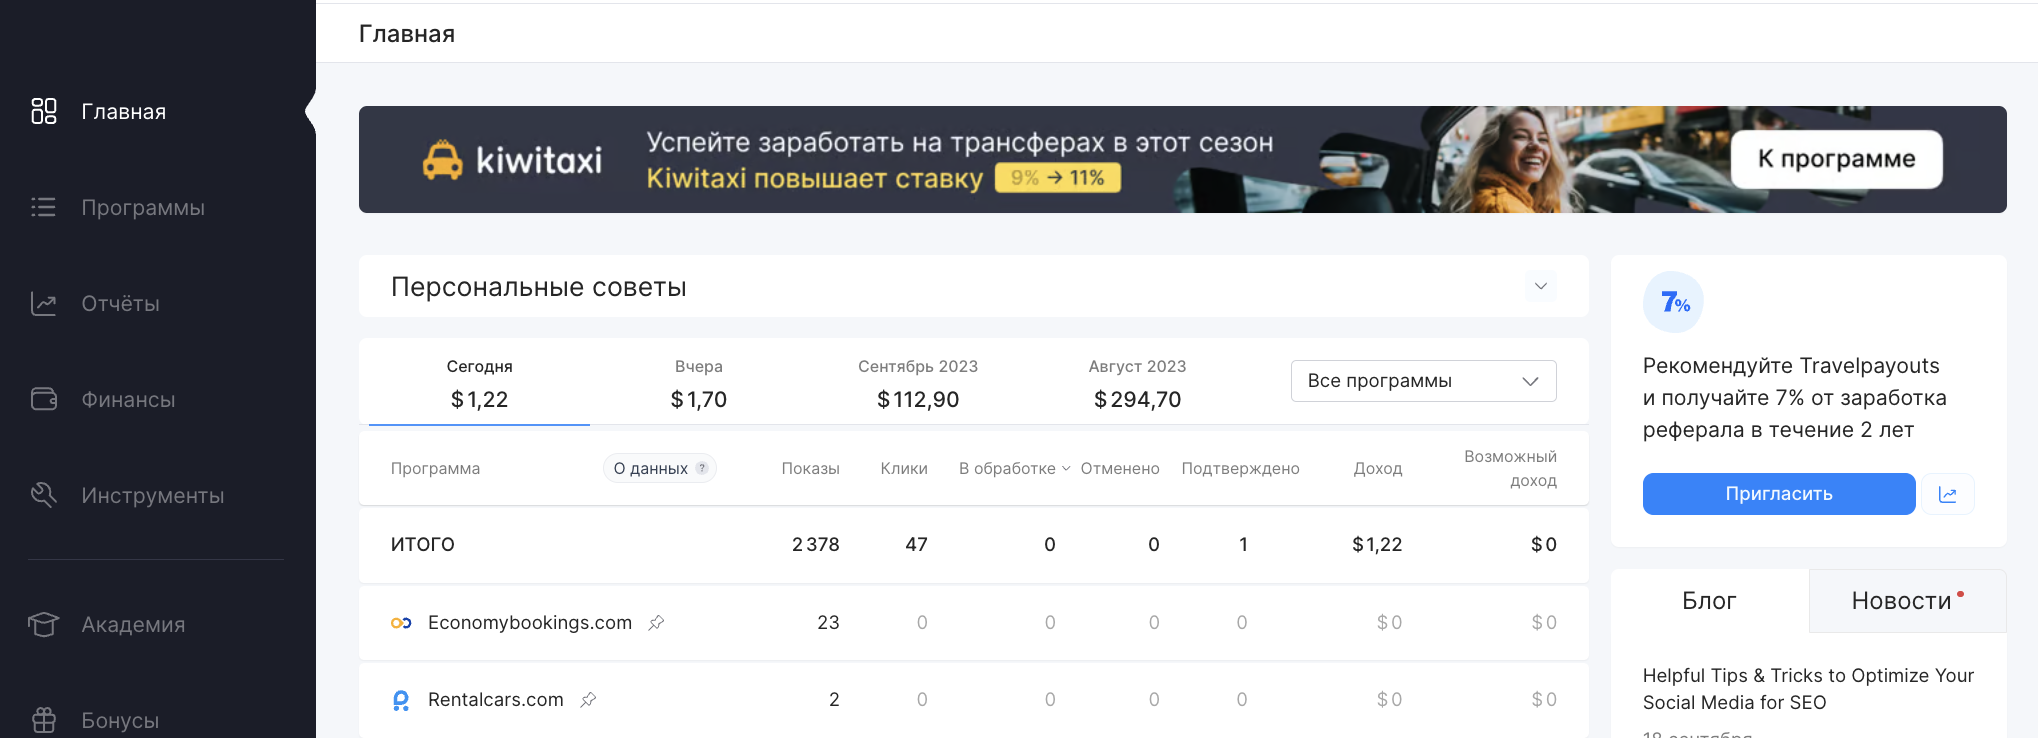Click the ИТОГО income value $1,22
This screenshot has height=738, width=2038.
1377,545
